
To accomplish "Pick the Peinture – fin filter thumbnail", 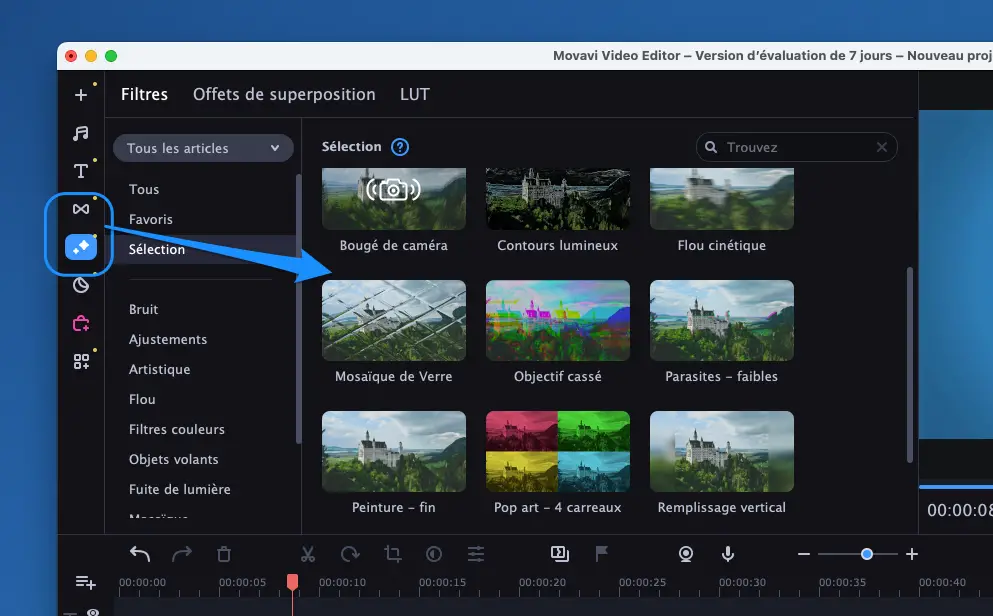I will point(394,451).
